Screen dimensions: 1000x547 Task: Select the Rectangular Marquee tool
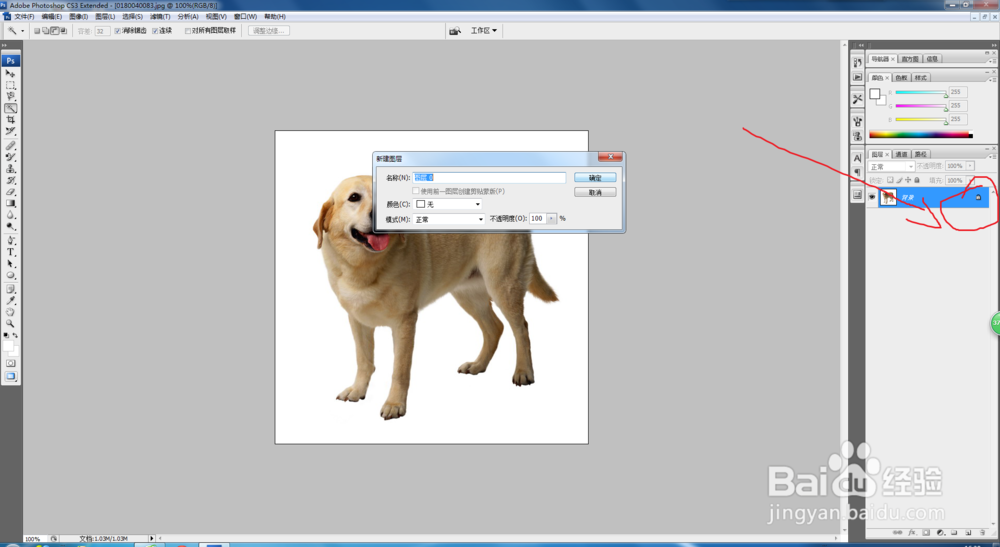(11, 86)
